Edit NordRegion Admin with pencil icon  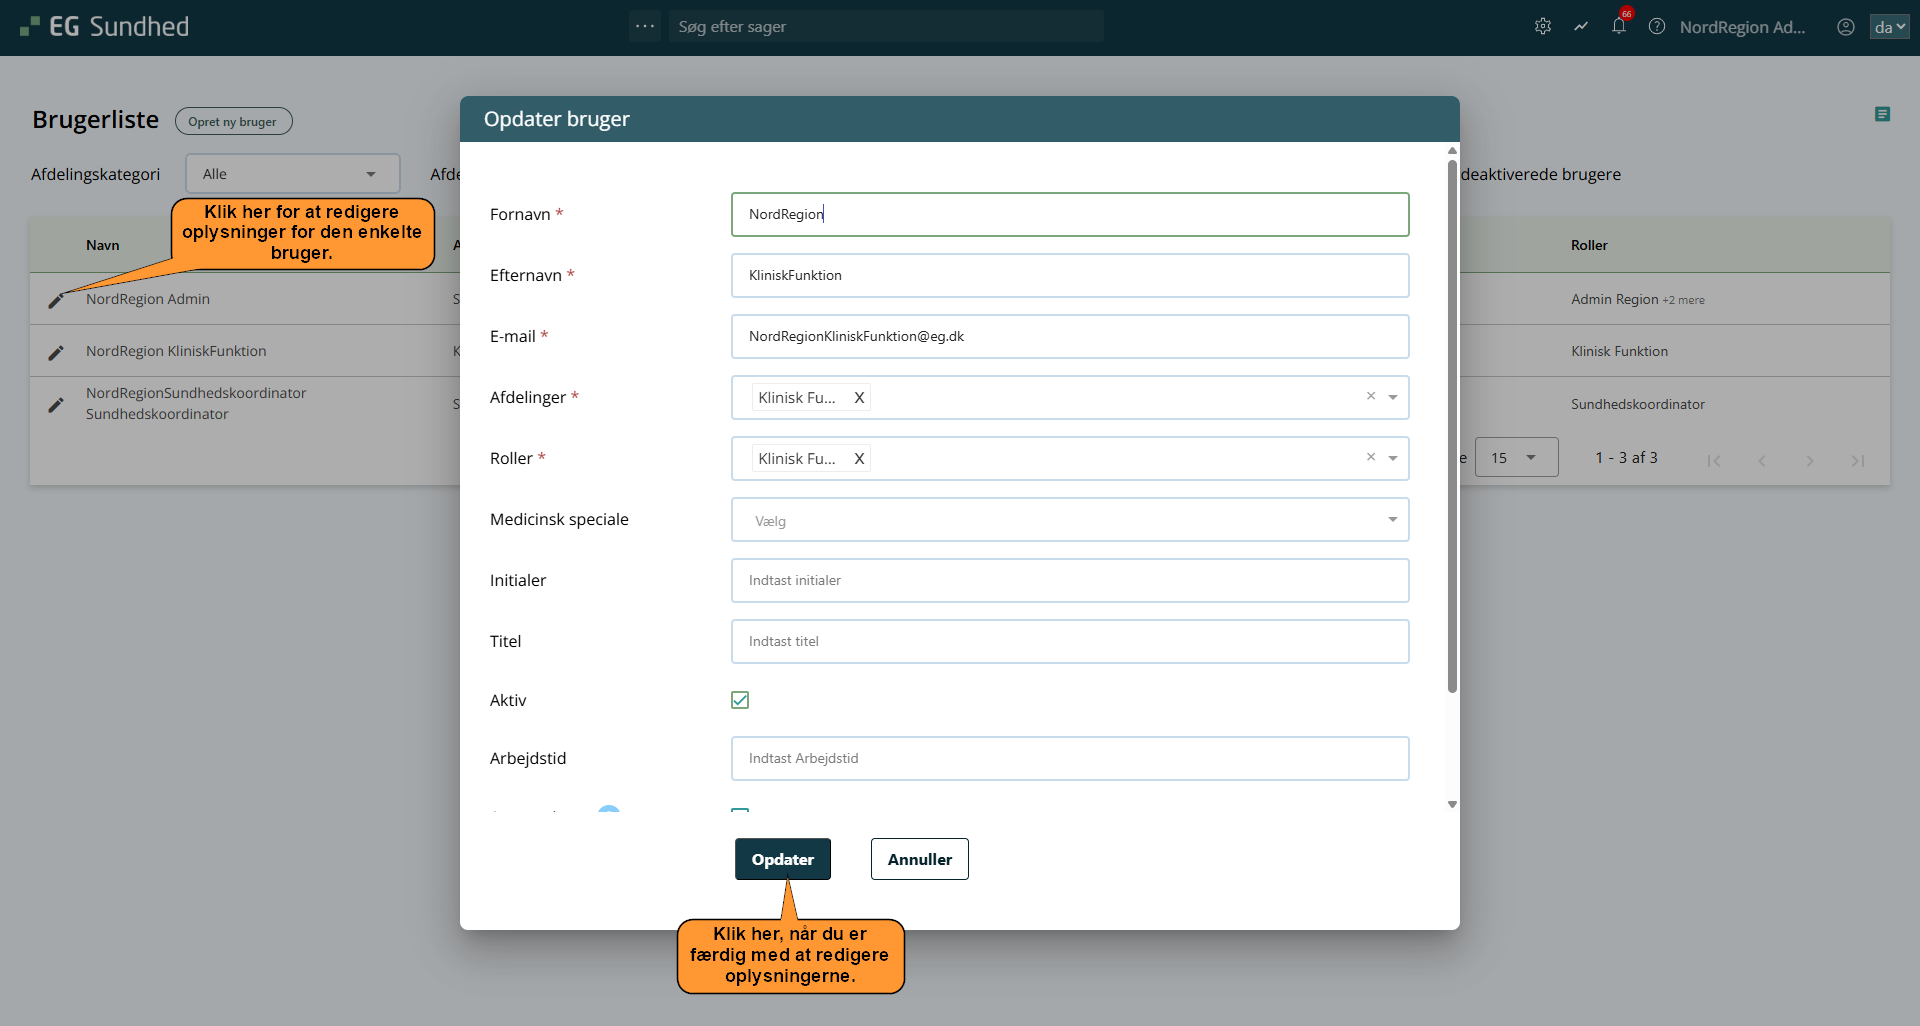click(56, 300)
